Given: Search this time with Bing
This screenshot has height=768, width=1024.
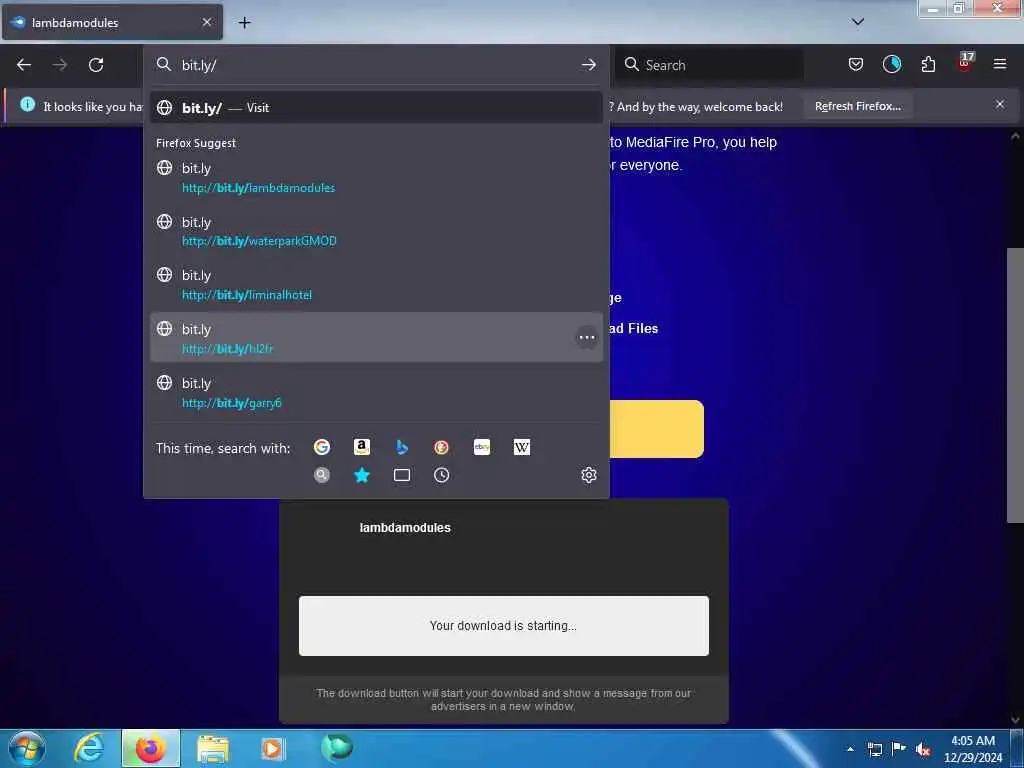Looking at the screenshot, I should 402,447.
